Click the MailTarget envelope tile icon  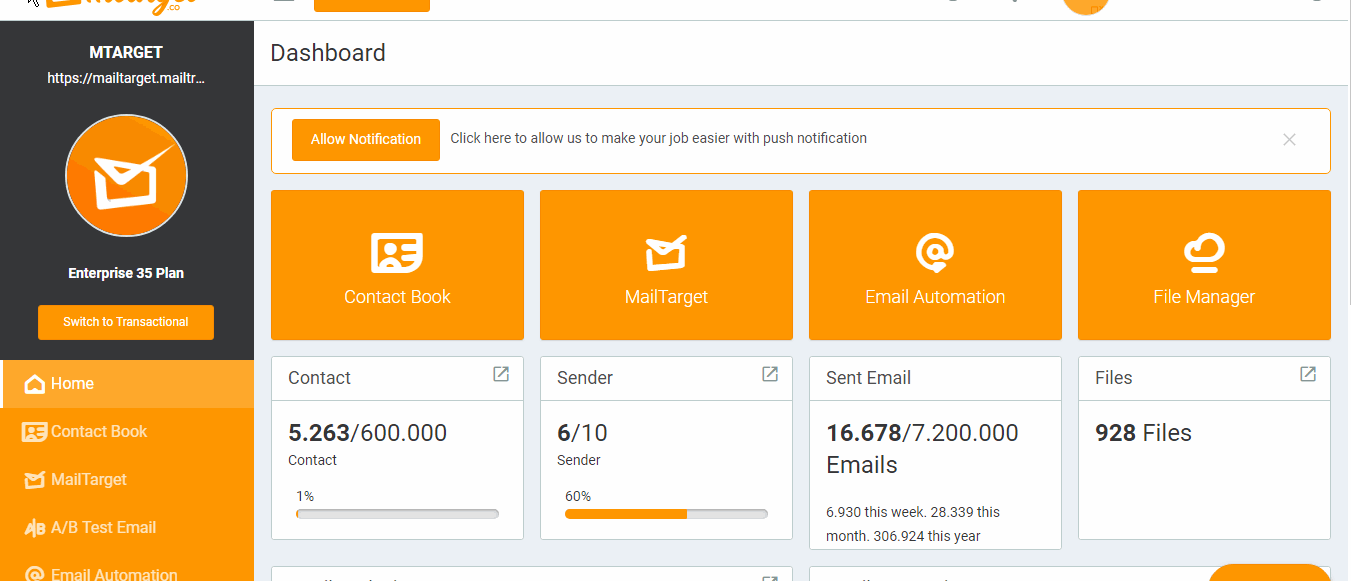(666, 252)
